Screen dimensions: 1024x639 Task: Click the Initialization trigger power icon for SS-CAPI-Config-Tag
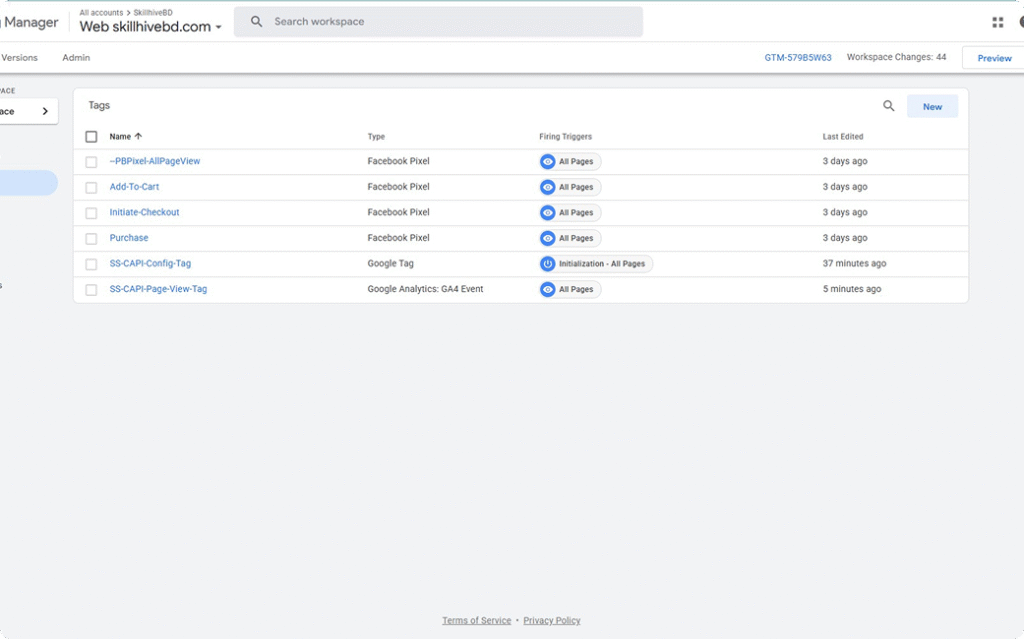pyautogui.click(x=547, y=264)
